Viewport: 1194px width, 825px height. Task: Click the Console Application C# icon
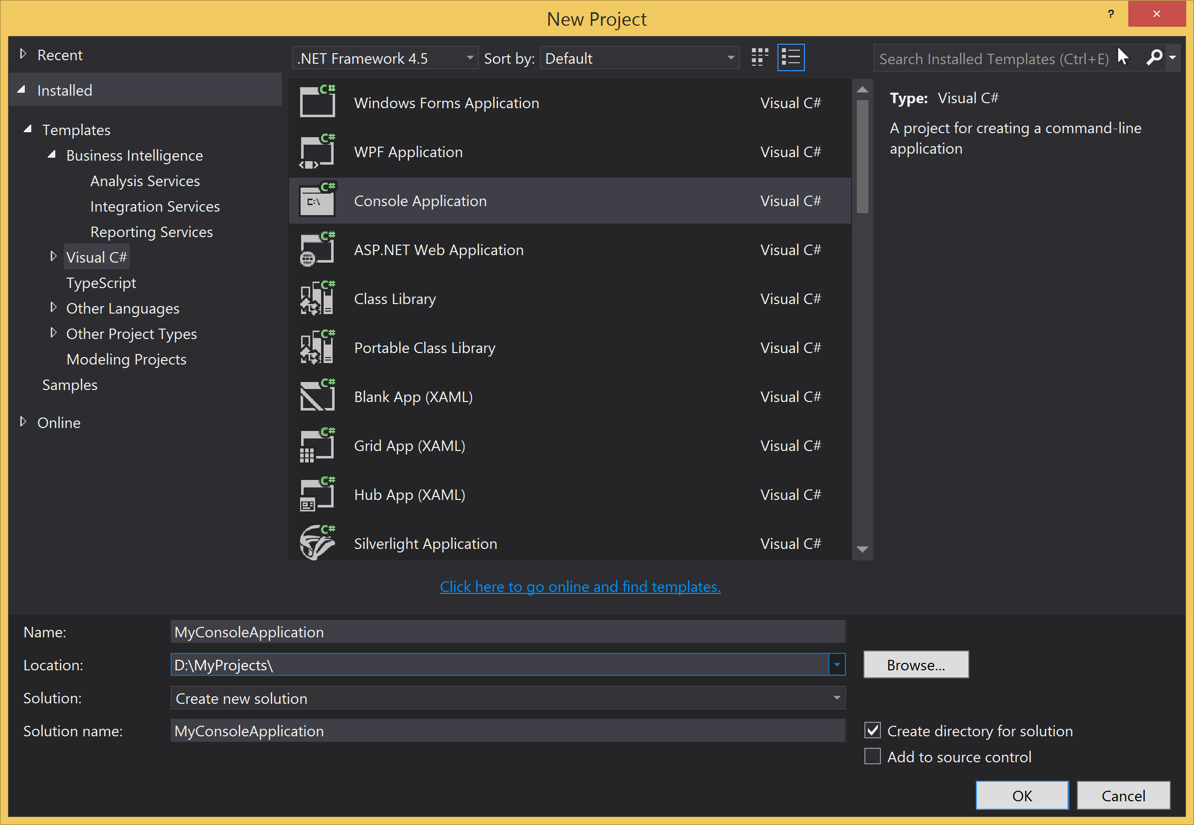(x=317, y=200)
